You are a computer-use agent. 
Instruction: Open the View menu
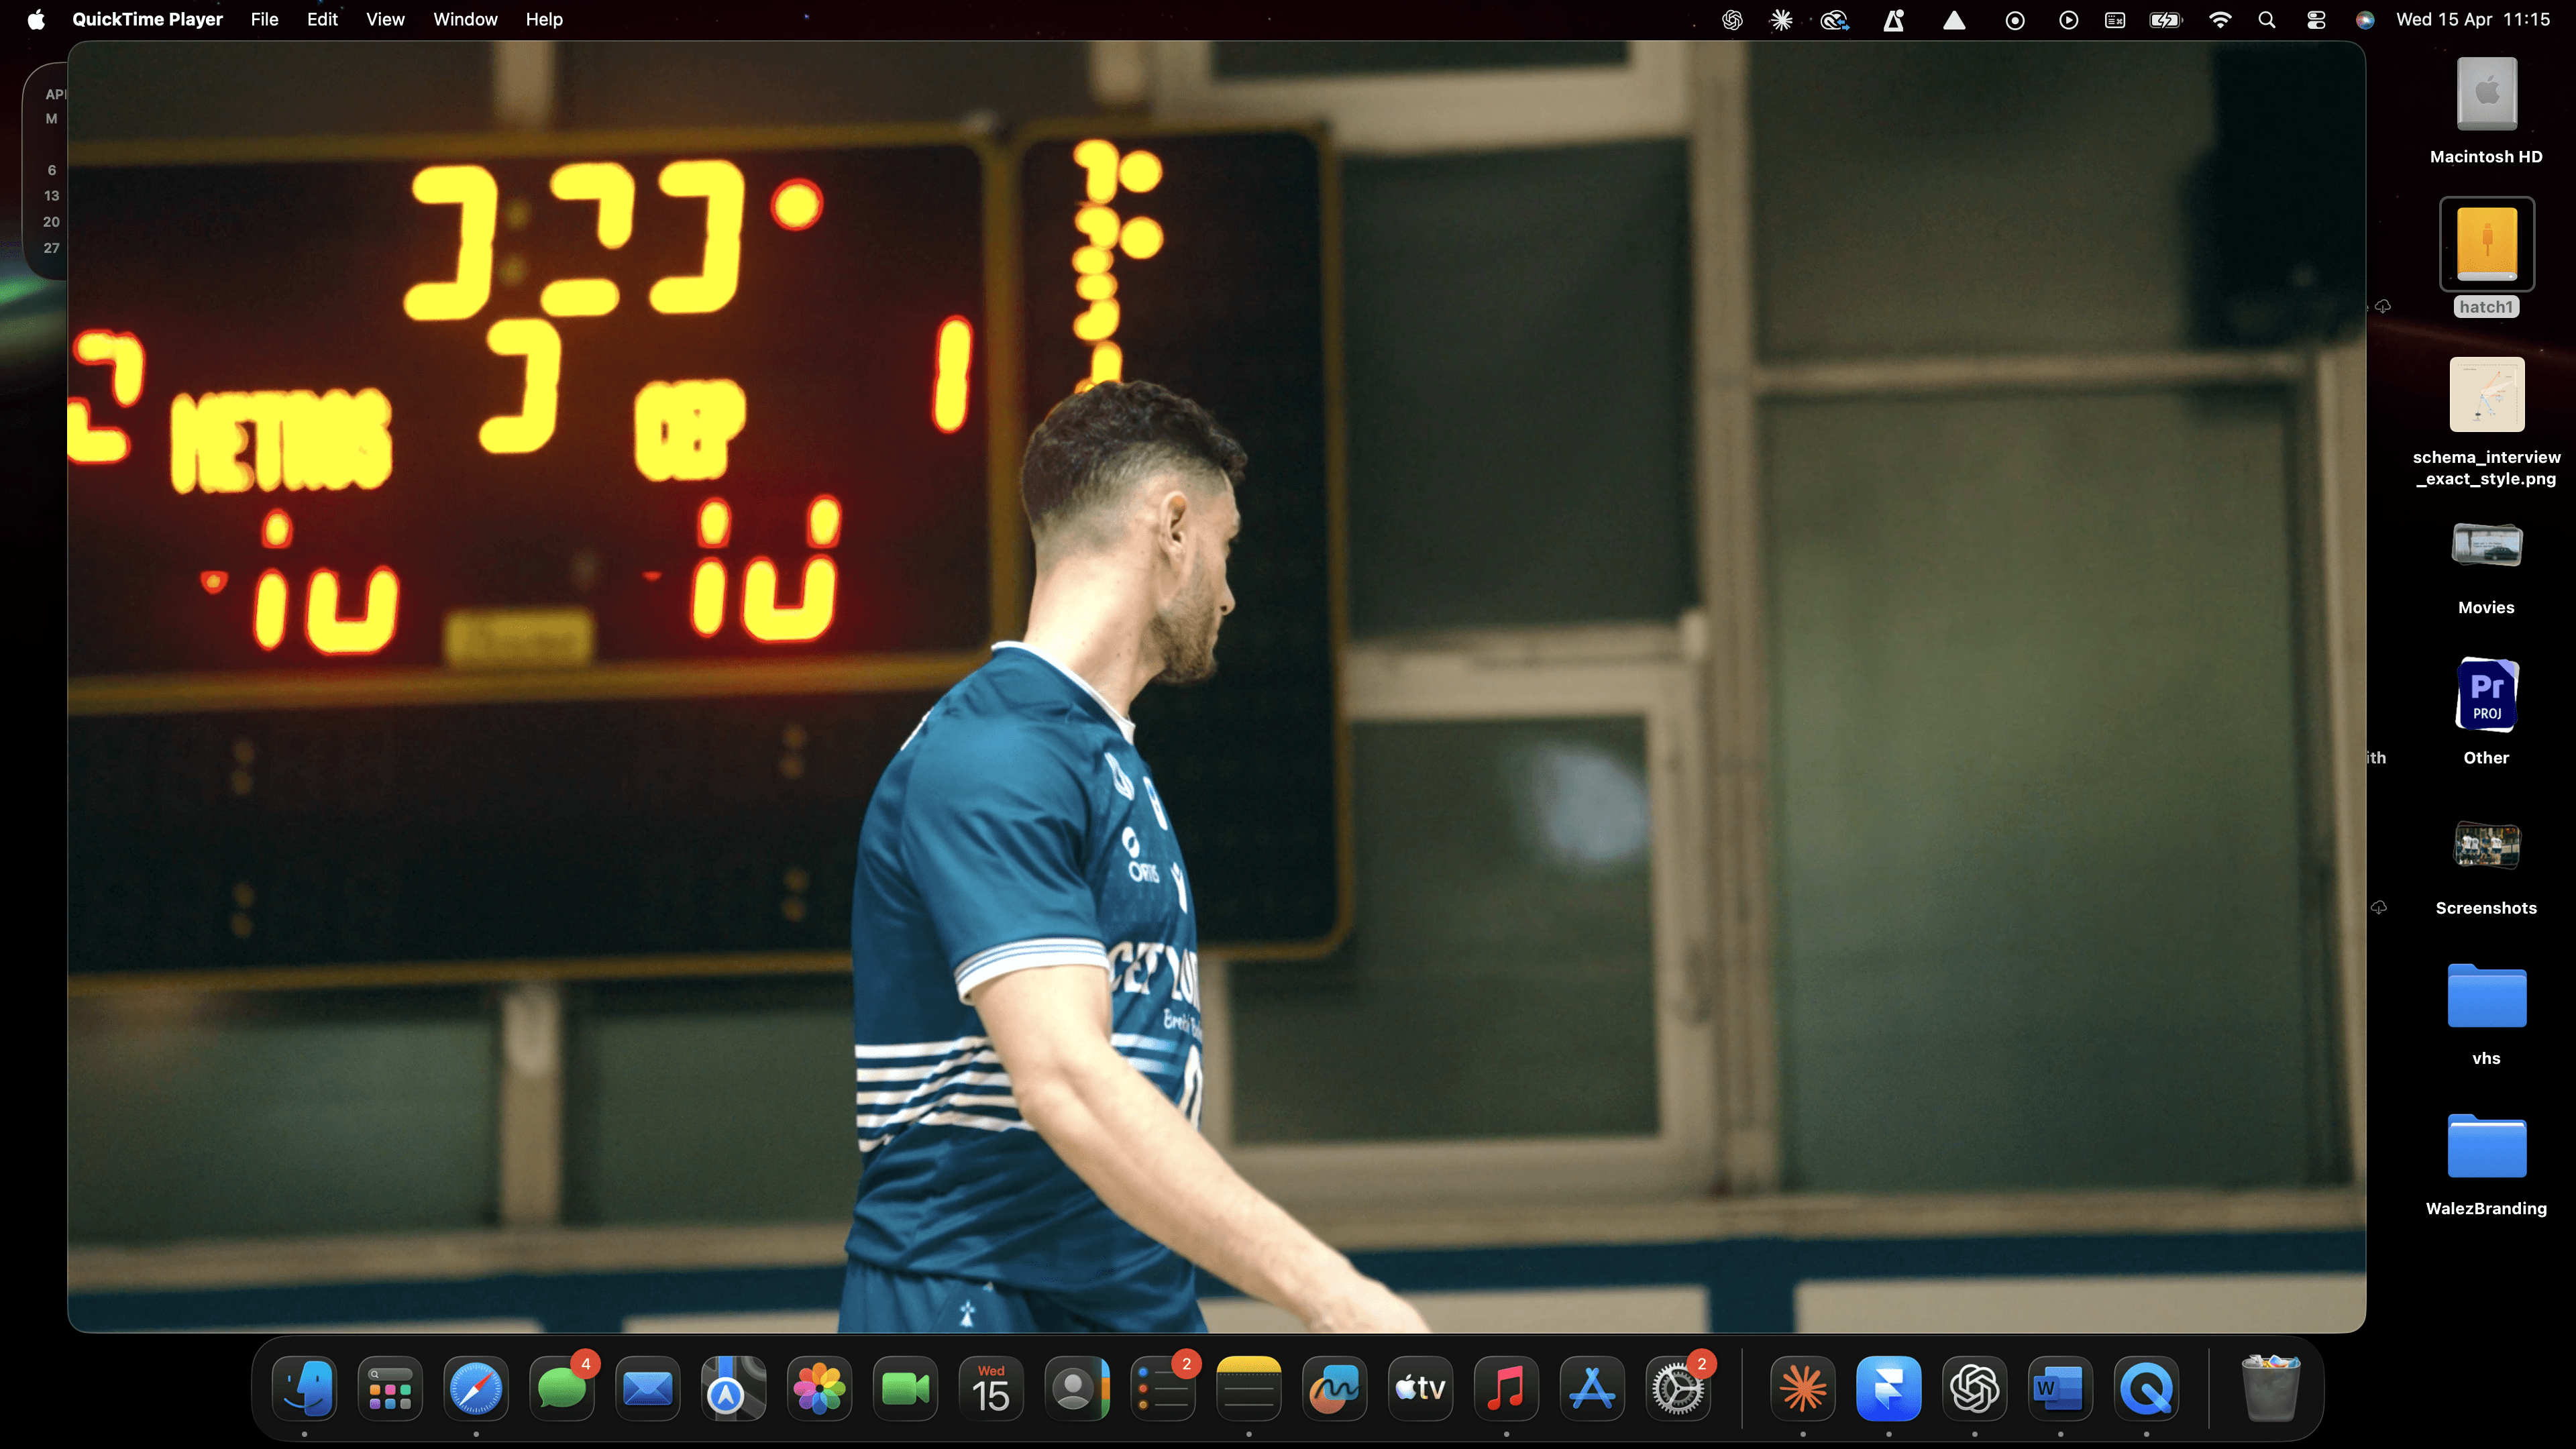(x=385, y=19)
